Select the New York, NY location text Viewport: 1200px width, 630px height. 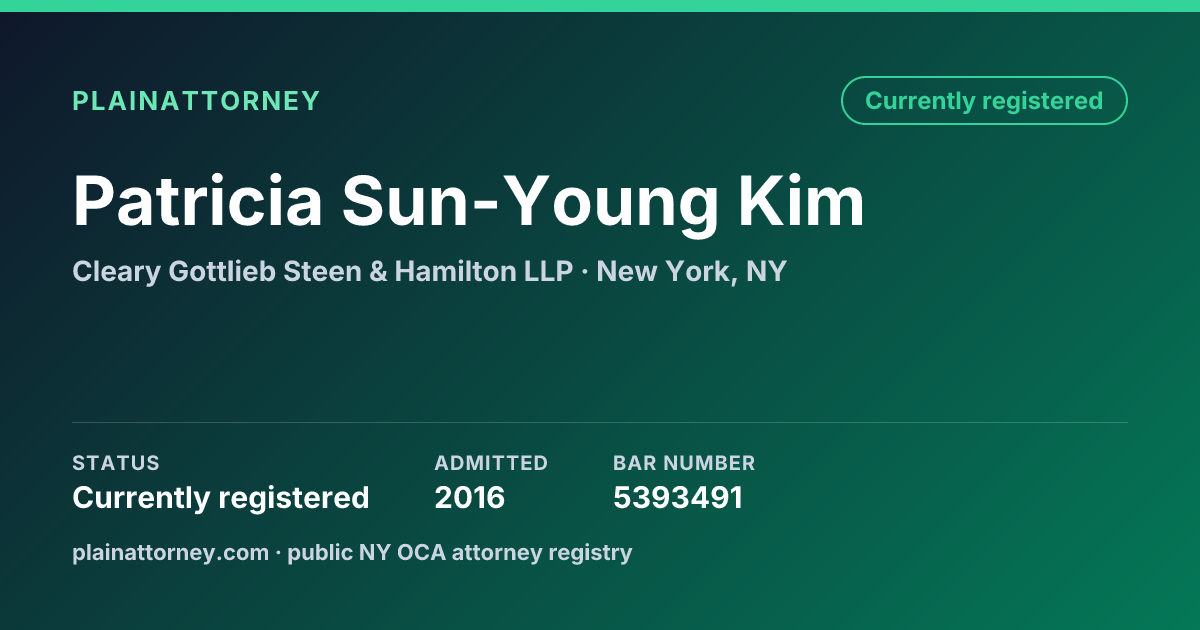pos(691,271)
